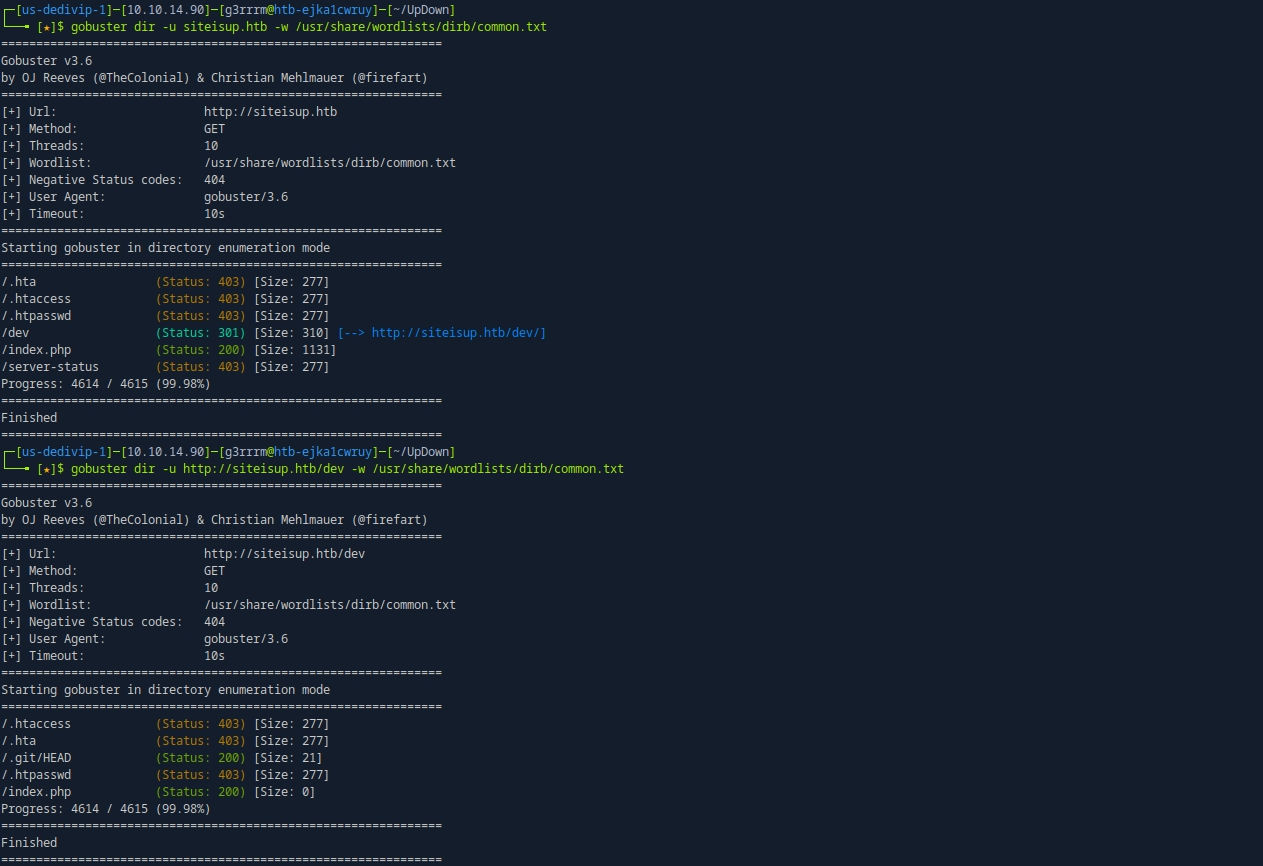Select the '/.git/HEAD' result path
Screen dimensions: 1263x866
36,758
